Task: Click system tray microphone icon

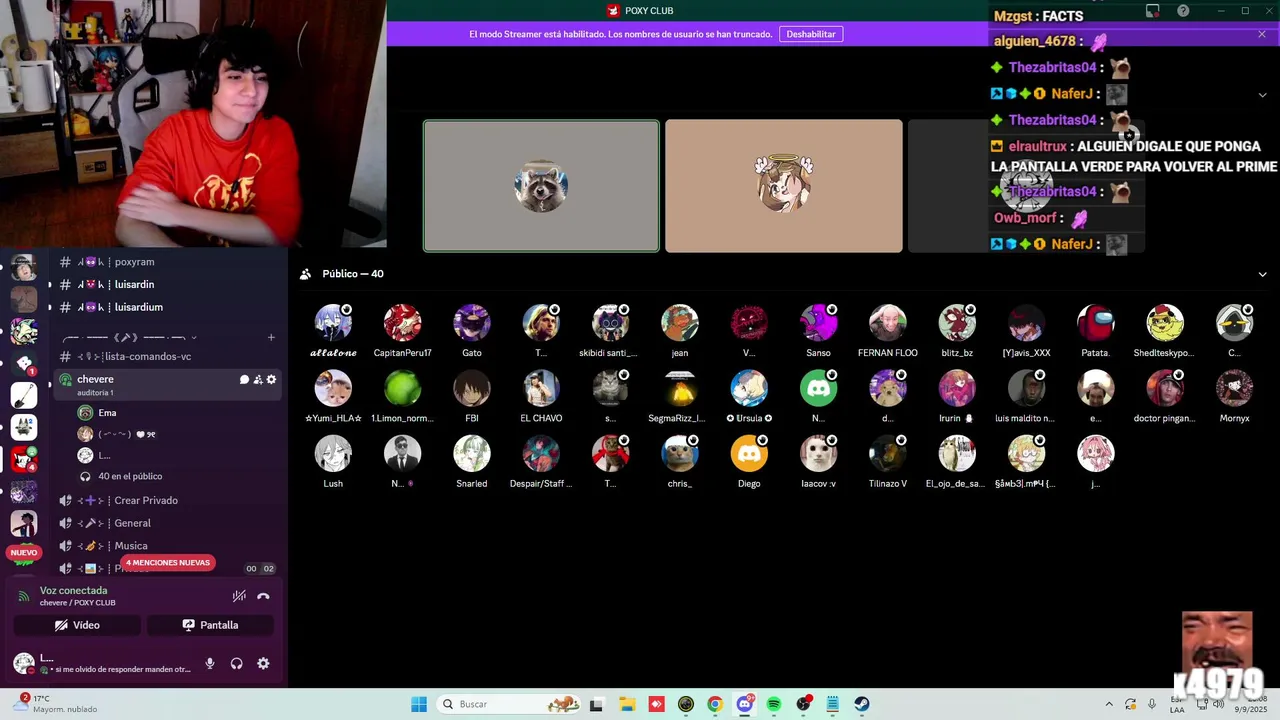Action: [1152, 704]
